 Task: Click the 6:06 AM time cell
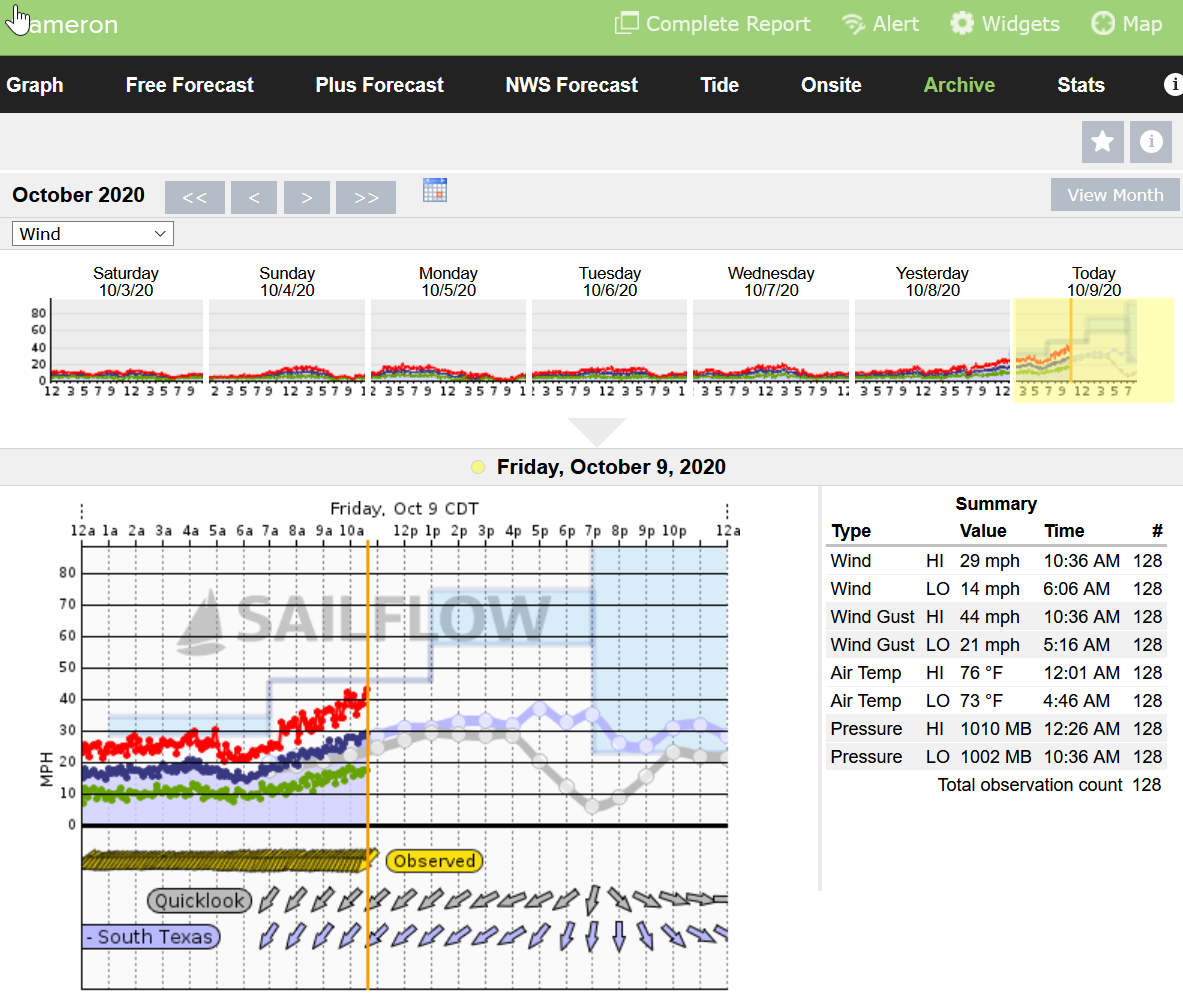pyautogui.click(x=1077, y=589)
